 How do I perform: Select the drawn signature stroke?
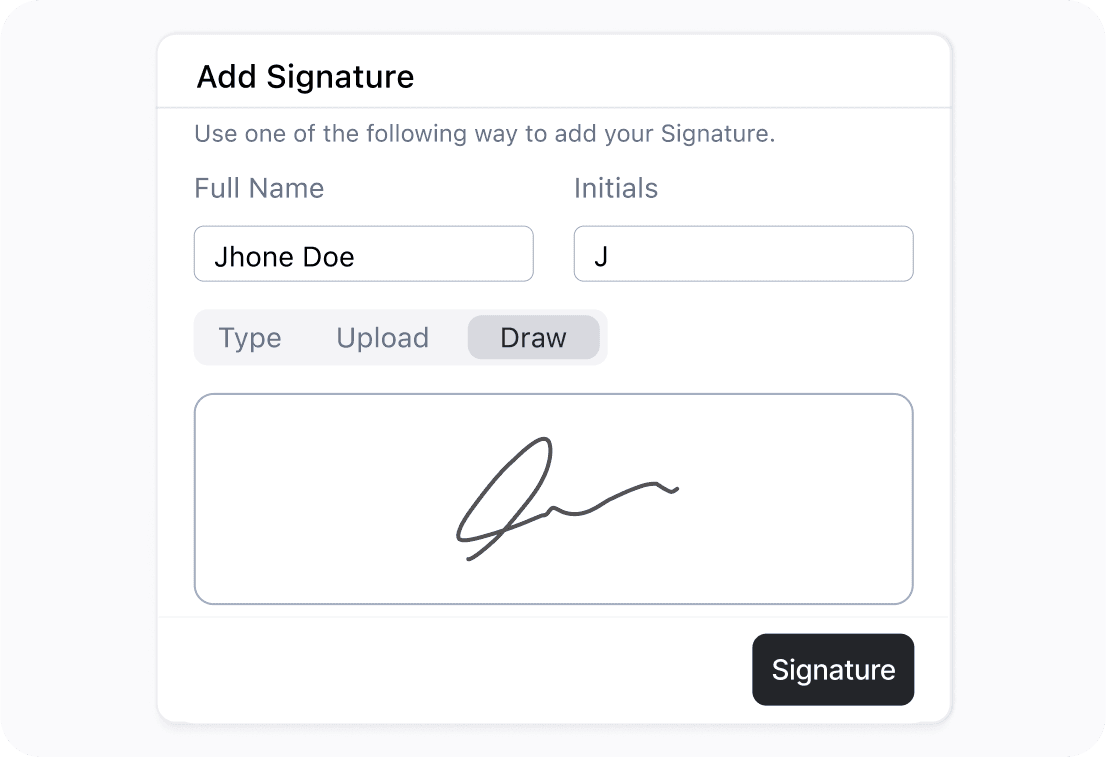tap(560, 495)
